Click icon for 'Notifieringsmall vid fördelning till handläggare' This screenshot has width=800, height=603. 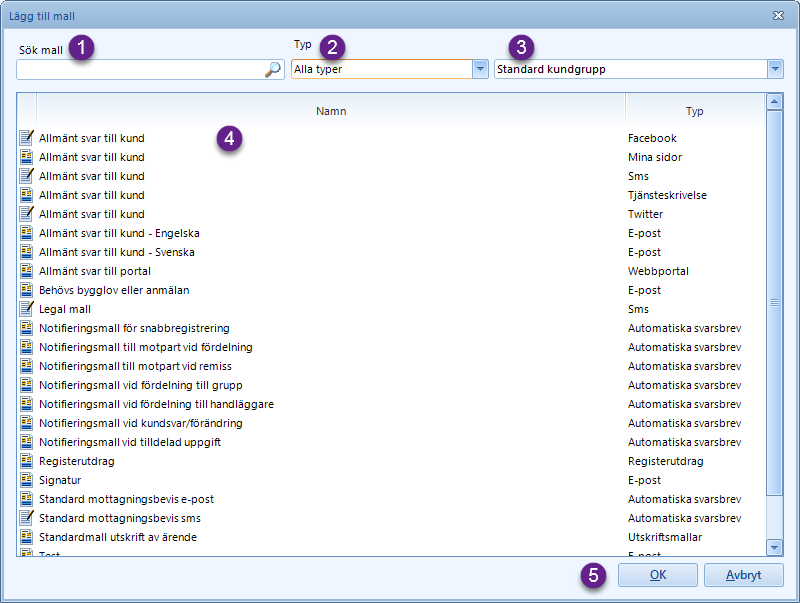coord(27,403)
